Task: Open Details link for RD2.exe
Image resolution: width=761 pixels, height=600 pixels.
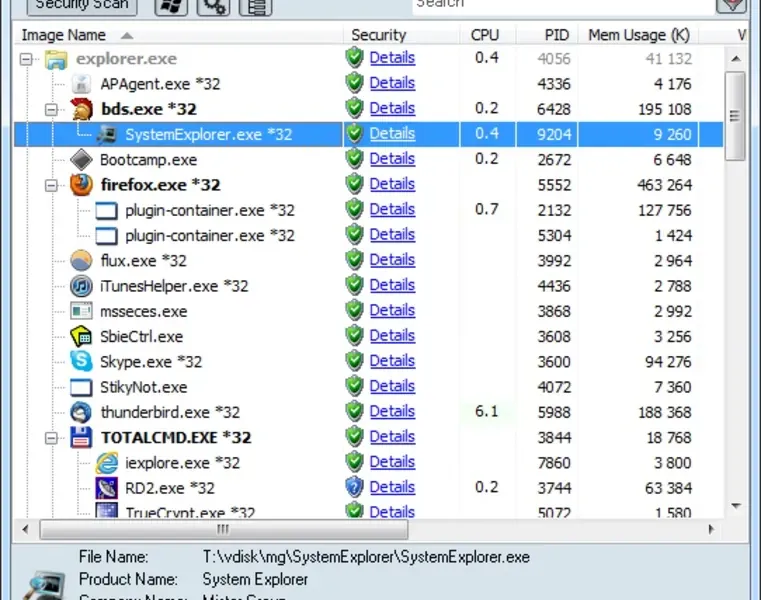Action: 392,487
